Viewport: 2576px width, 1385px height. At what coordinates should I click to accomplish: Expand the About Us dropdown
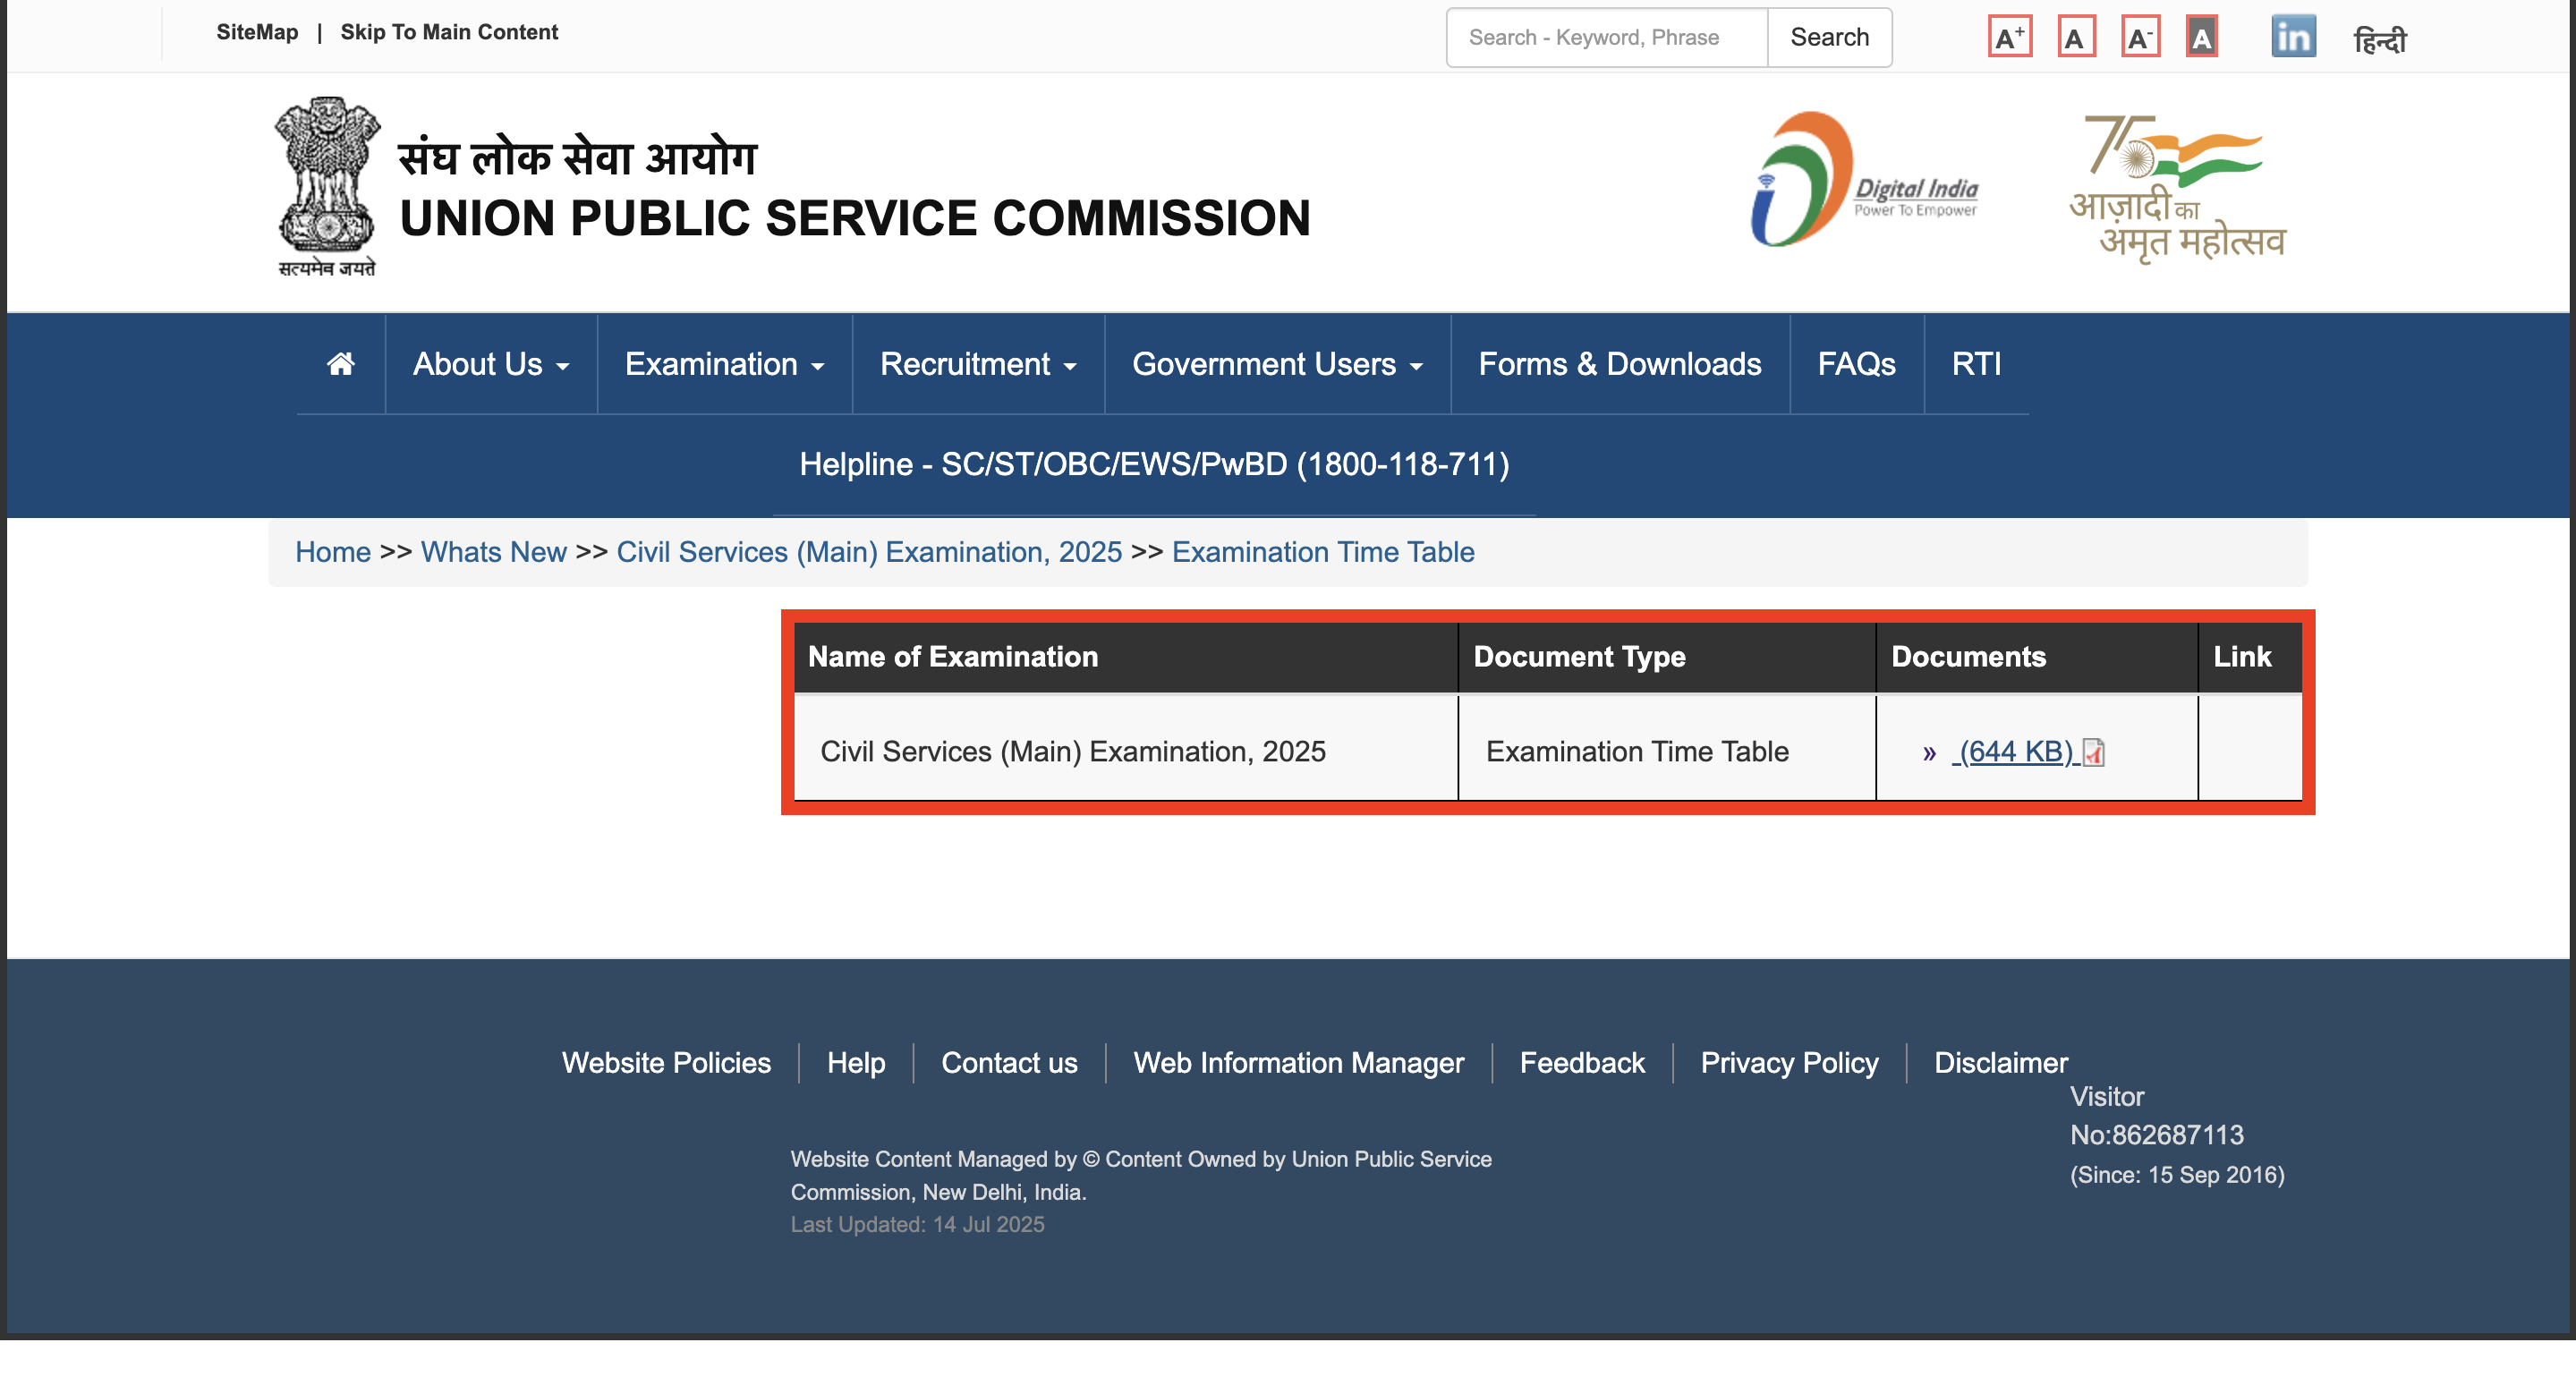click(x=490, y=364)
